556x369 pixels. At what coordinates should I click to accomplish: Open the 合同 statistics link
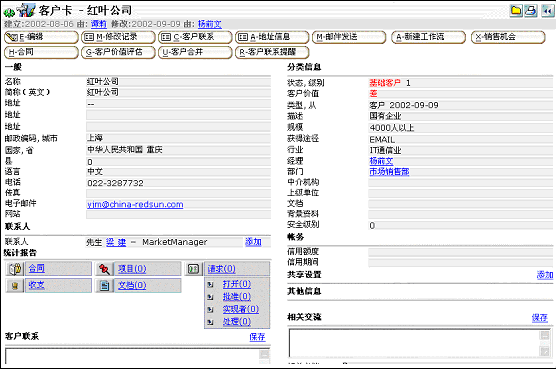coord(37,269)
